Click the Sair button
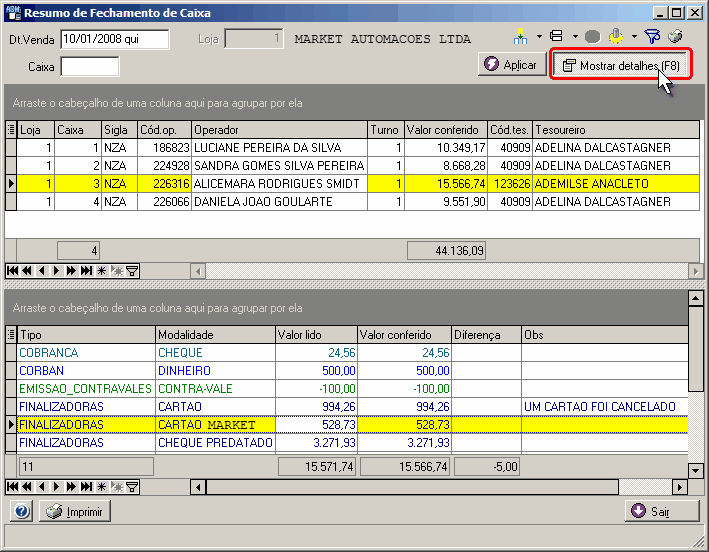Image resolution: width=709 pixels, height=552 pixels. point(662,511)
